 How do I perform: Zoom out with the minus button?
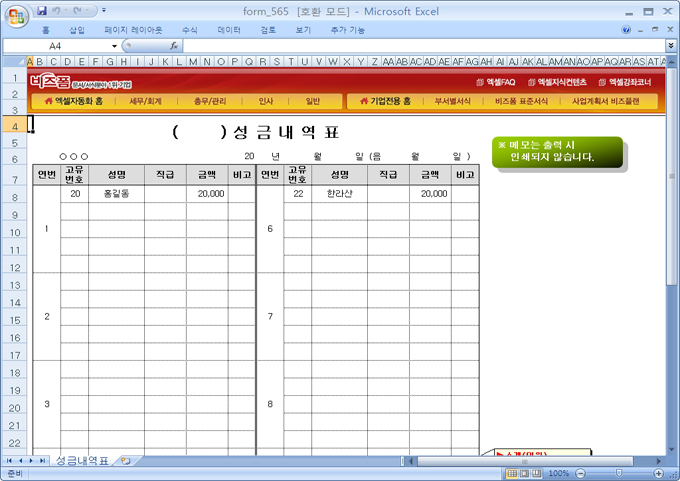[x=581, y=473]
